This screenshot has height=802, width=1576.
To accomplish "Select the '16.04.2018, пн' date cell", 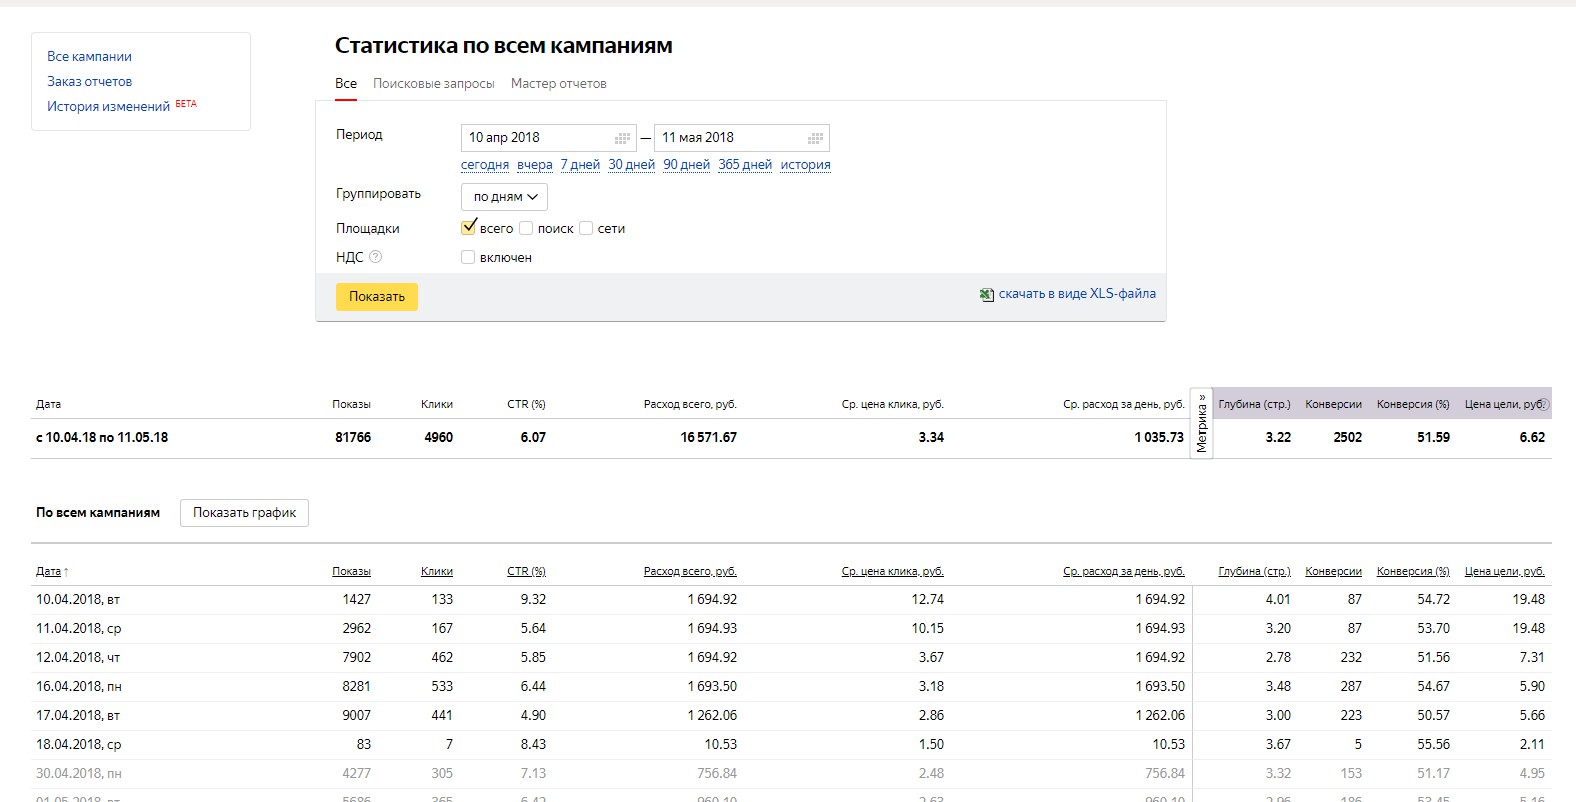I will [78, 686].
